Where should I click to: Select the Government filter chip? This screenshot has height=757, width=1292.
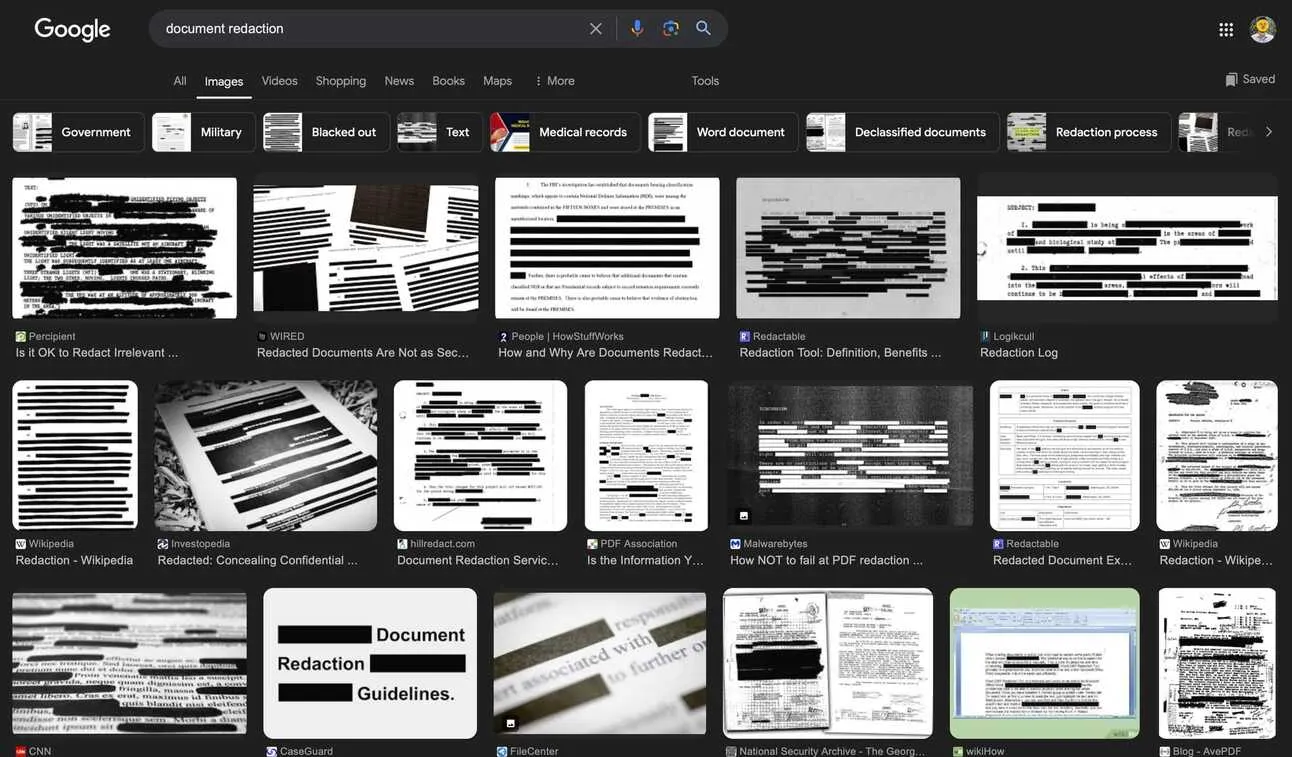click(x=79, y=132)
